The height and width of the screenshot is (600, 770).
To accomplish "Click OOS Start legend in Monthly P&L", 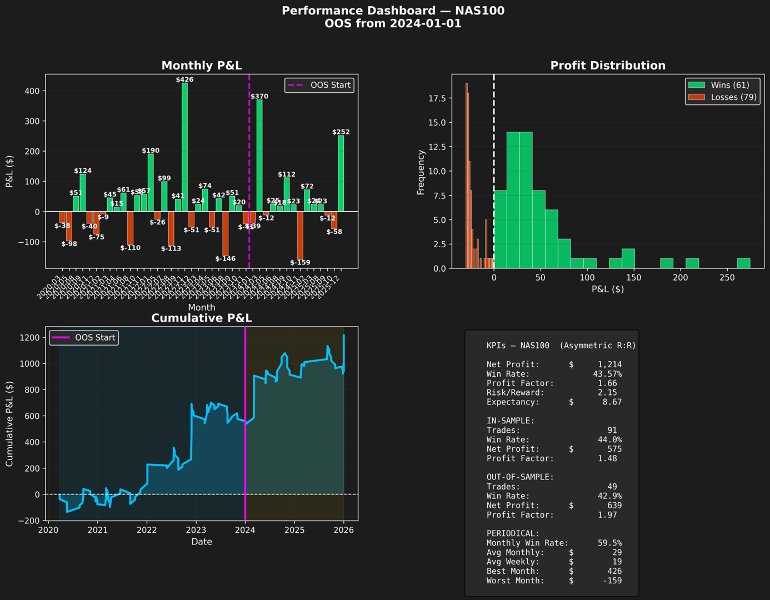I will [x=319, y=85].
